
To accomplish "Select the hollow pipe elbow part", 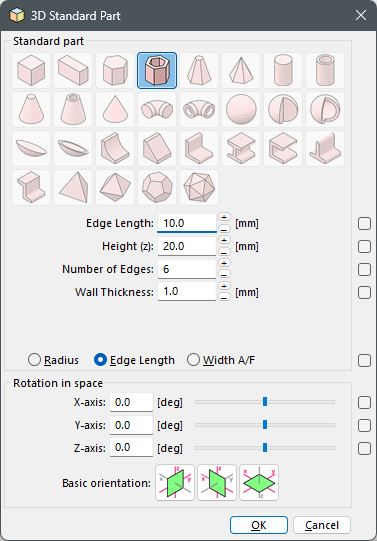I will 199,109.
